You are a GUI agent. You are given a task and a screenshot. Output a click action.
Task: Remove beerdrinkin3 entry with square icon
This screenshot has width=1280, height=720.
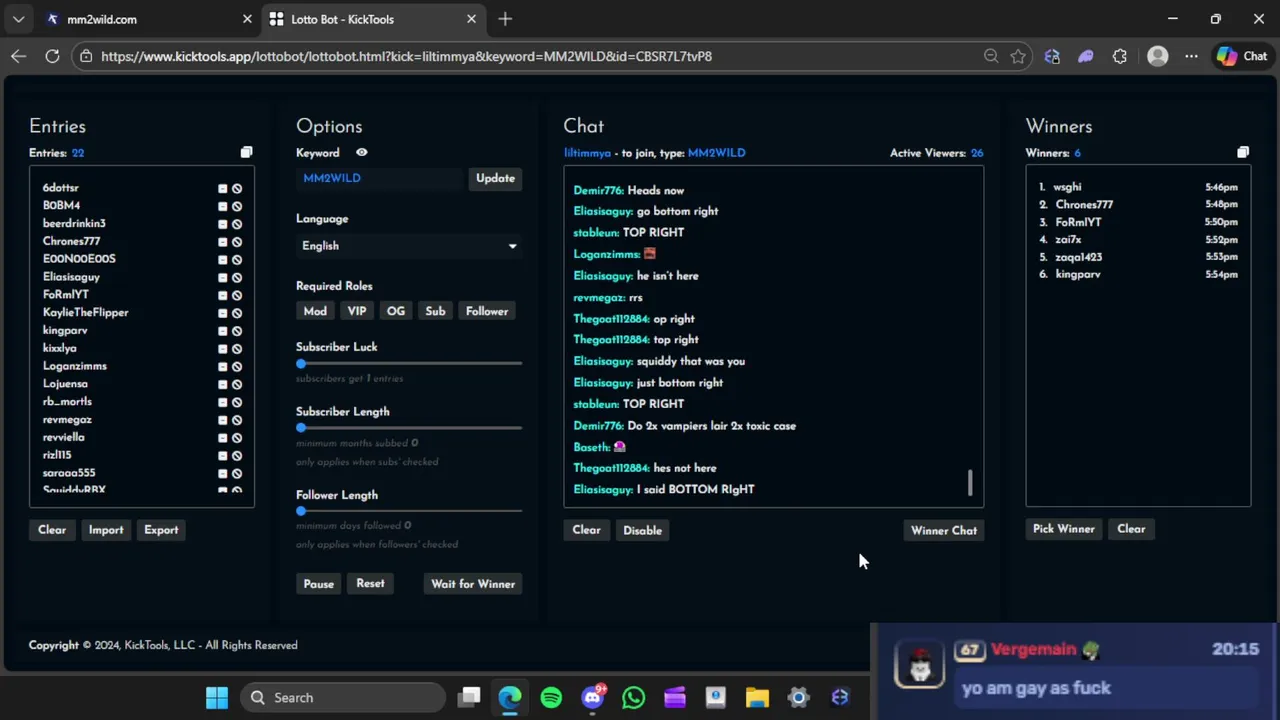pos(222,224)
